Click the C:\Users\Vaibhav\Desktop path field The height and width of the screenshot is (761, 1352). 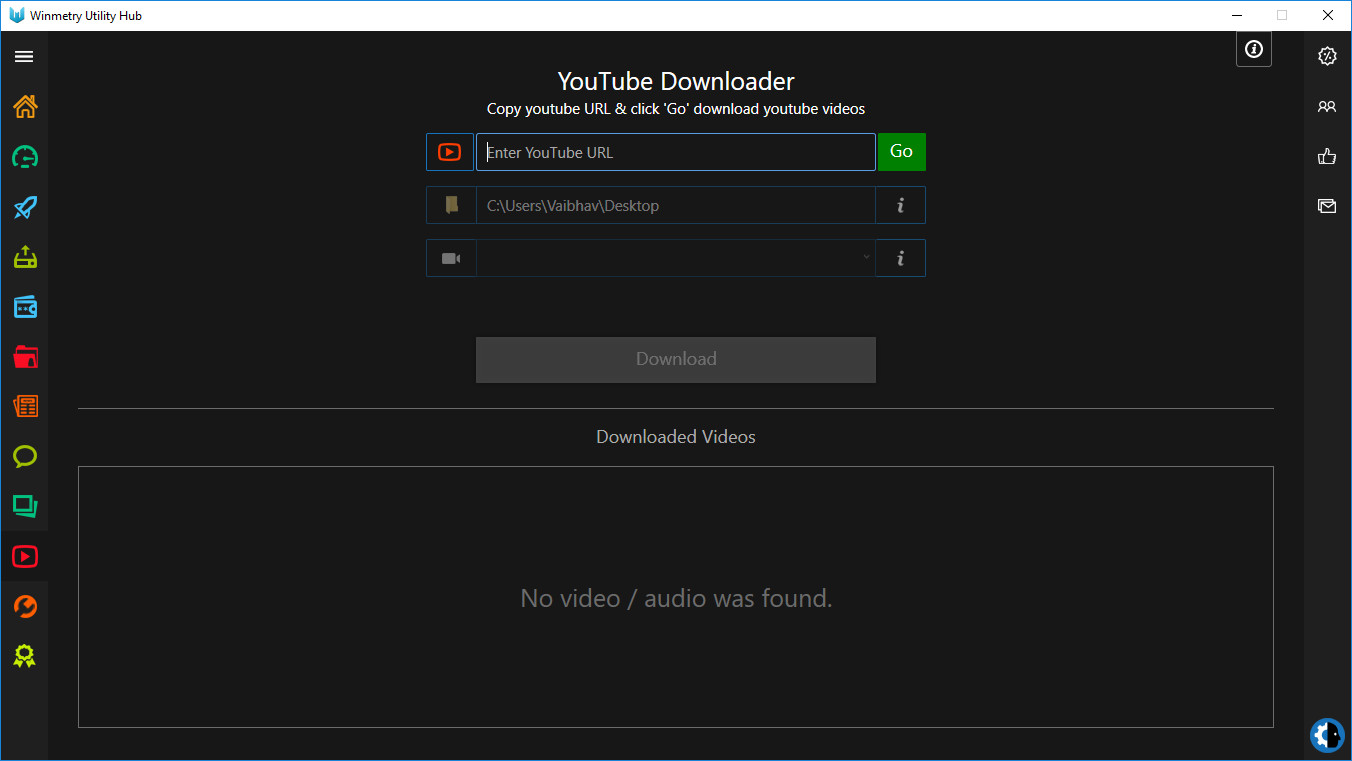(x=676, y=205)
